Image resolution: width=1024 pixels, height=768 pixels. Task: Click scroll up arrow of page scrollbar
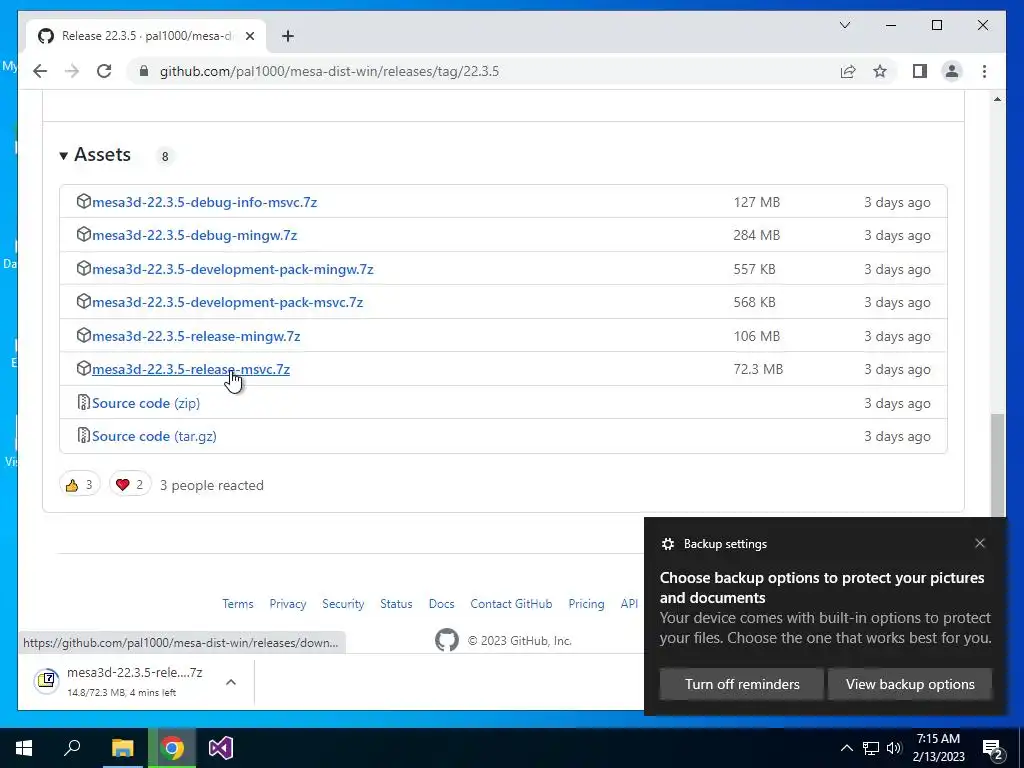(997, 99)
